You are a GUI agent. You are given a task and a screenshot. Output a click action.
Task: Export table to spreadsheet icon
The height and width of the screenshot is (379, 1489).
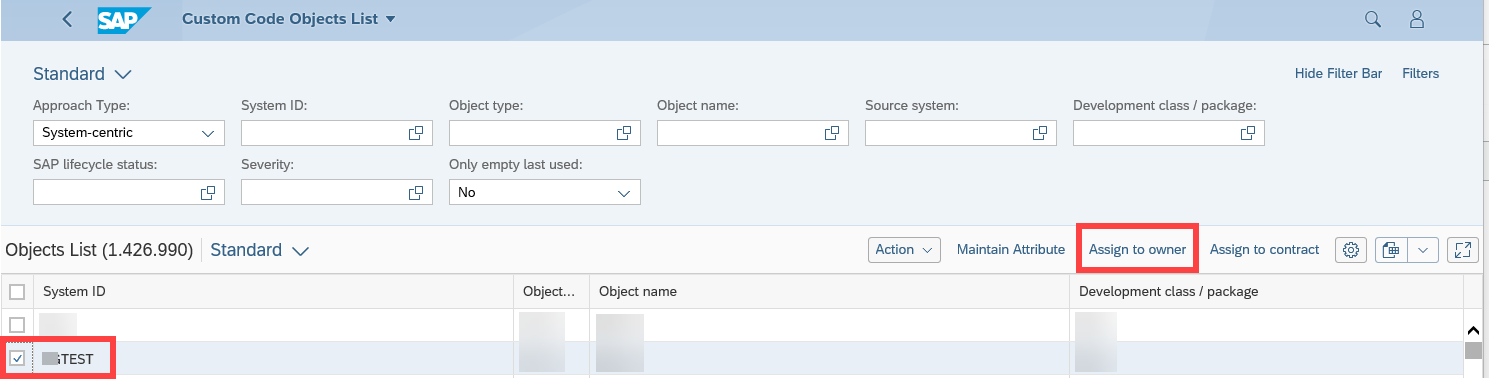coord(1392,250)
